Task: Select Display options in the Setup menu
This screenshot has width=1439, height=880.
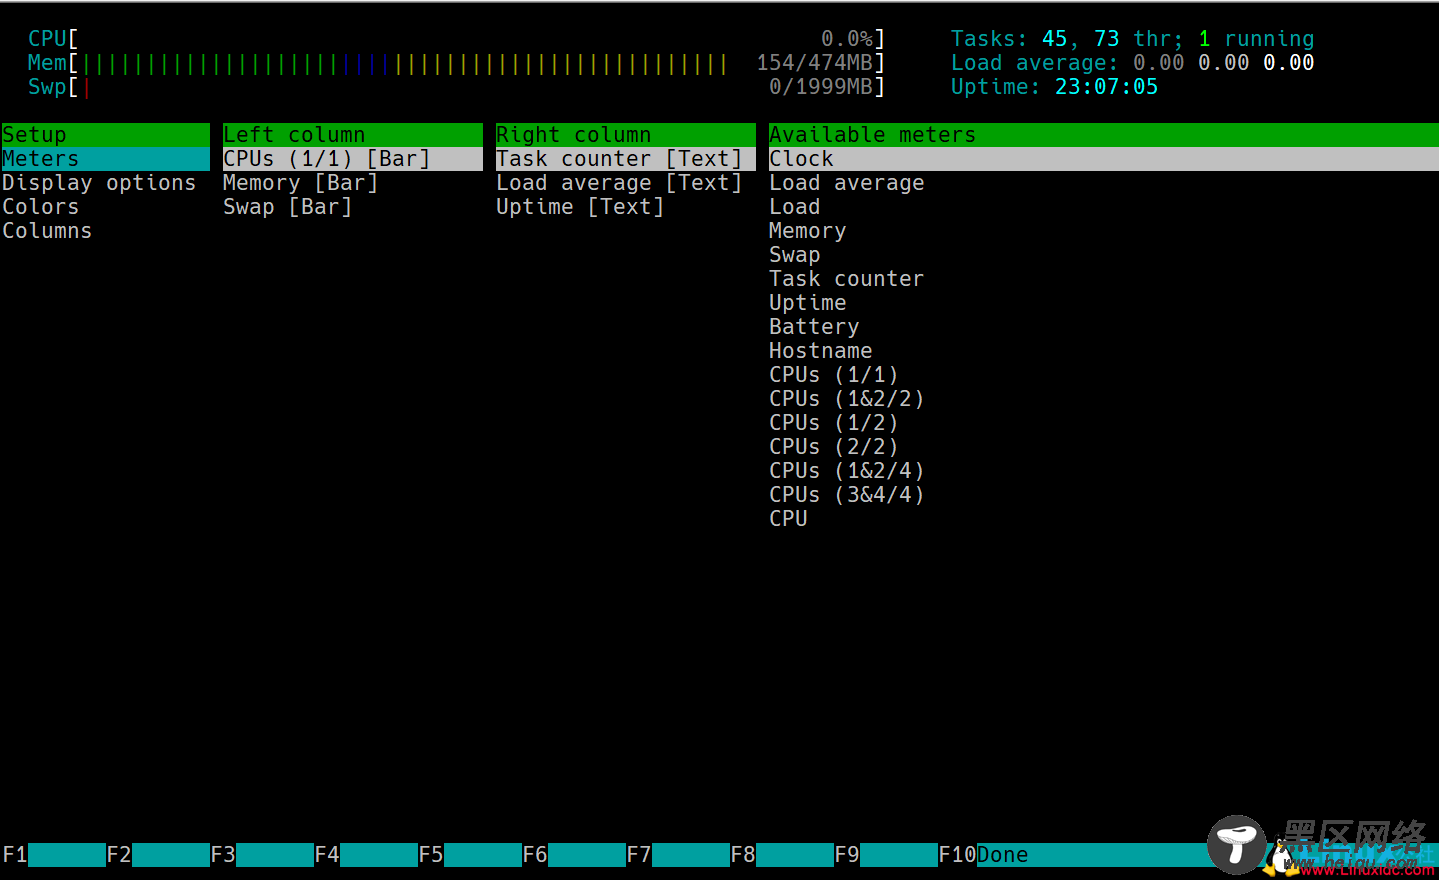Action: 99,183
